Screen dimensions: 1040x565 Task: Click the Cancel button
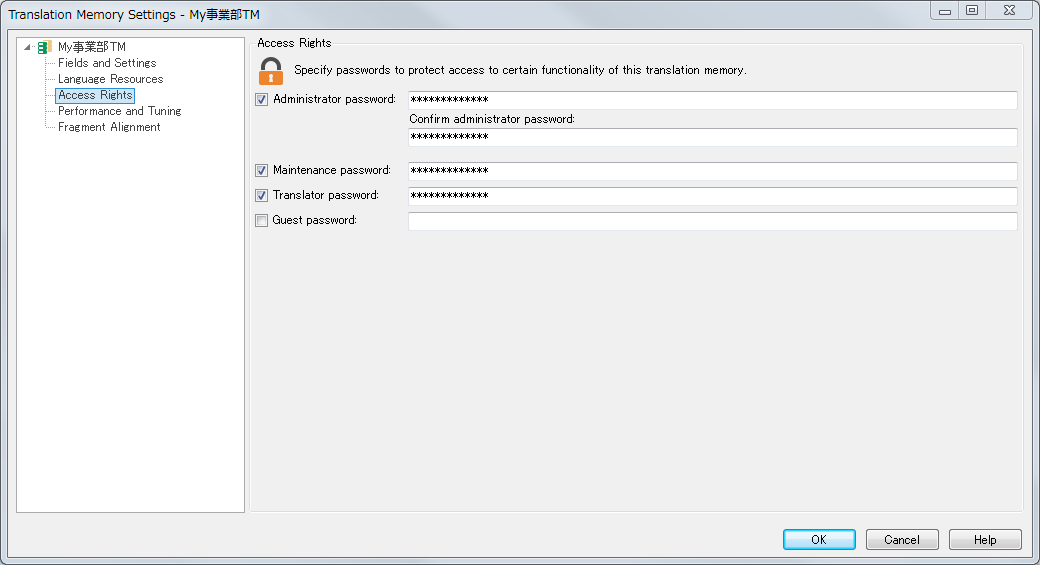[x=902, y=540]
